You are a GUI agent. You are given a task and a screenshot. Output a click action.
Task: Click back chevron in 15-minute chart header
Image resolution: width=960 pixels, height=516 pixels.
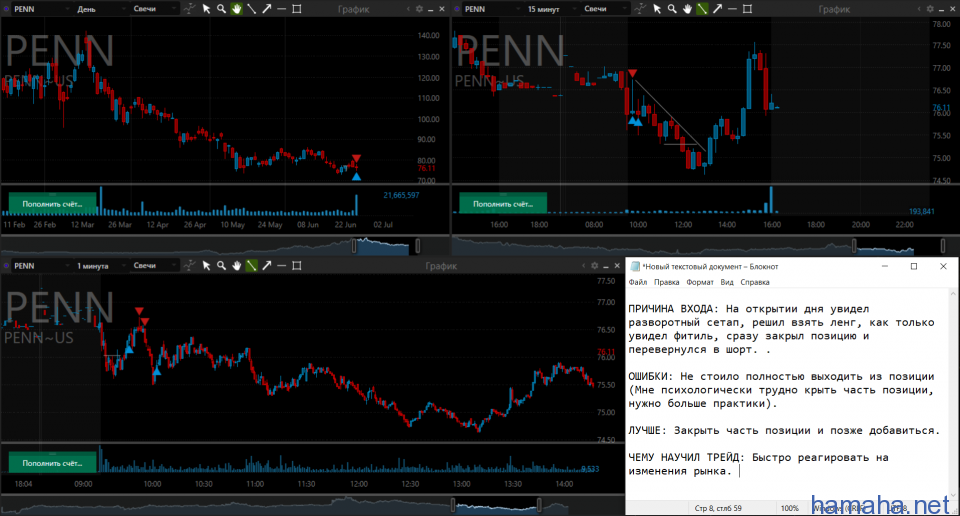(919, 9)
